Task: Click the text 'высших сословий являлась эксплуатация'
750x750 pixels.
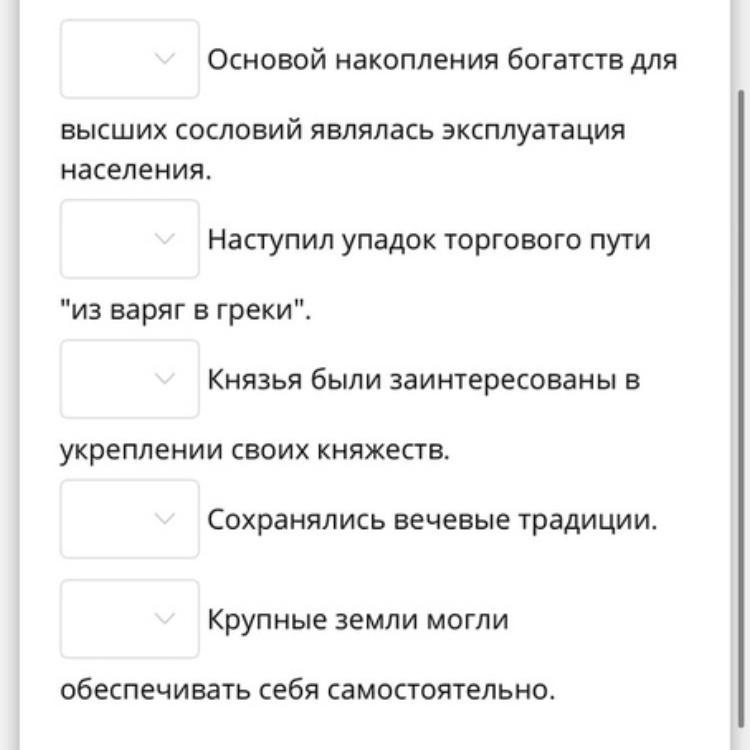Action: 342,131
